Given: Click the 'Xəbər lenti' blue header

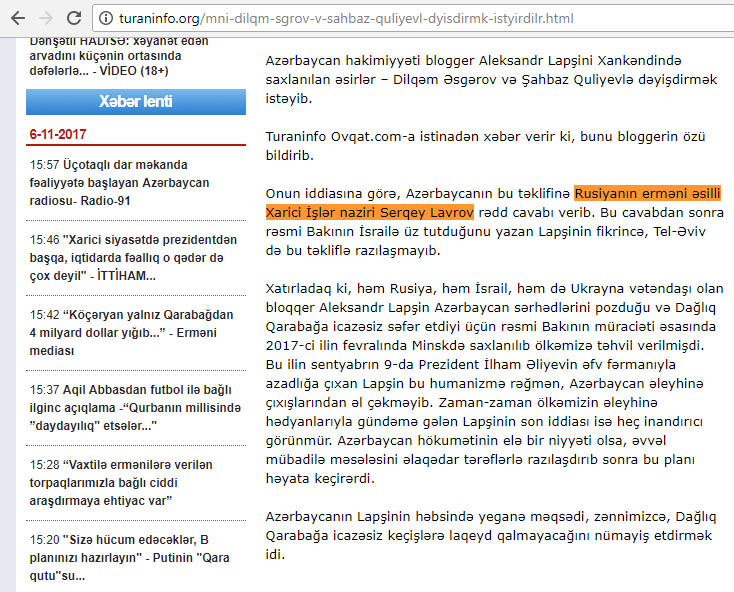Looking at the screenshot, I should point(136,102).
